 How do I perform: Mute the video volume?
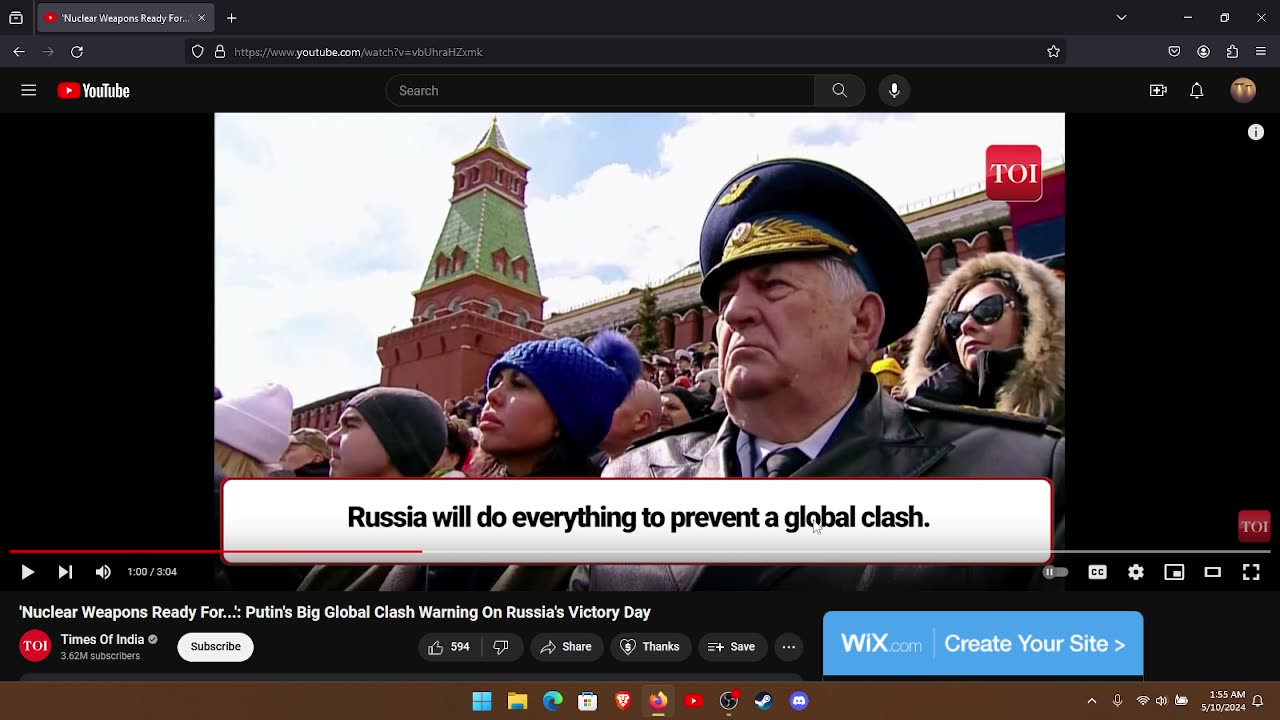coord(103,572)
